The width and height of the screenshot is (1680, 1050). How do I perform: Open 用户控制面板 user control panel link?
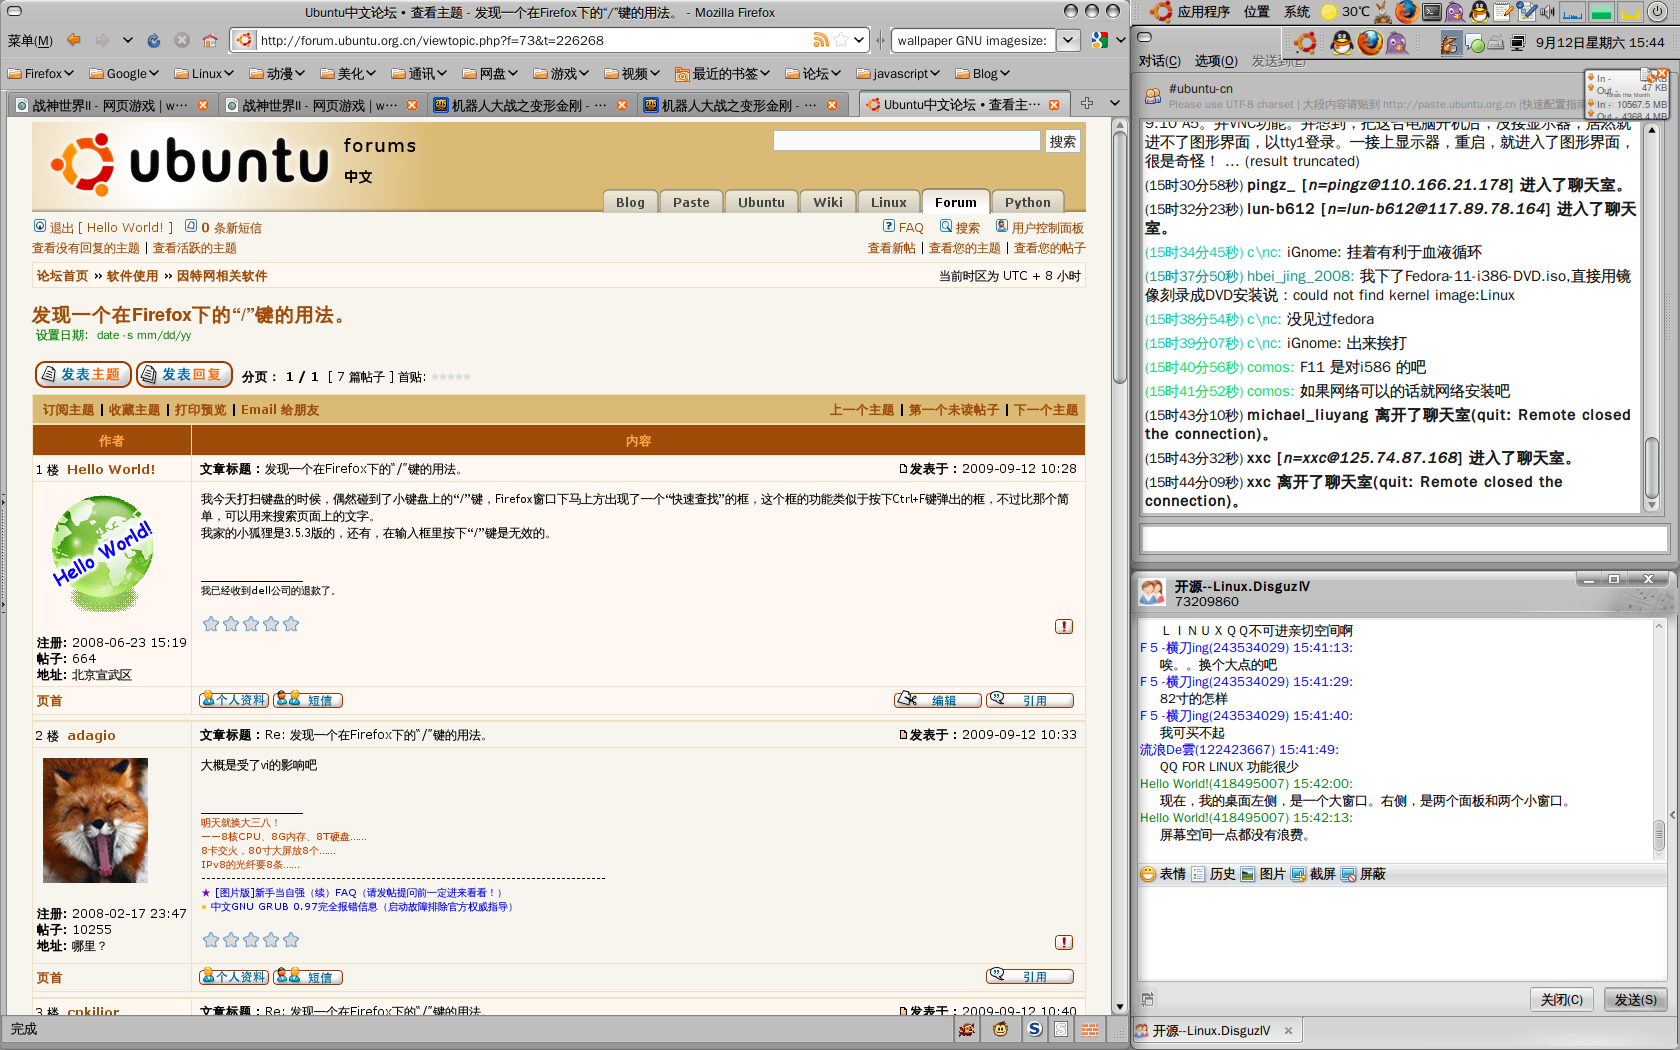tap(1039, 227)
